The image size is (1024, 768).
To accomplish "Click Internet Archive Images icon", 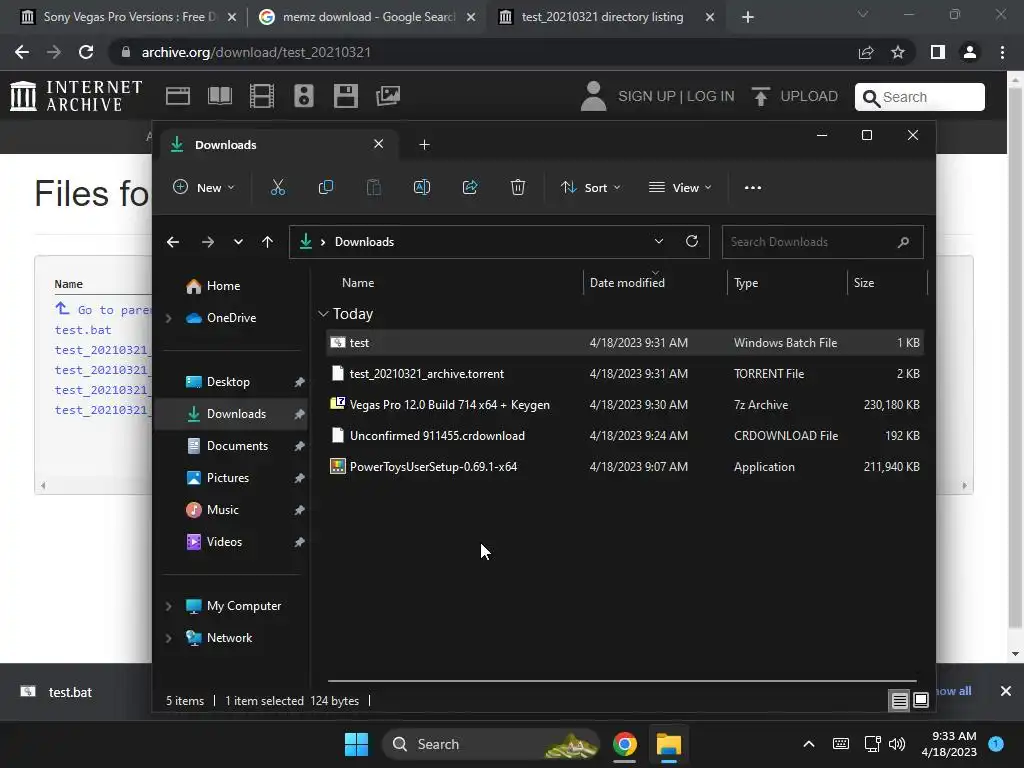I will click(388, 96).
